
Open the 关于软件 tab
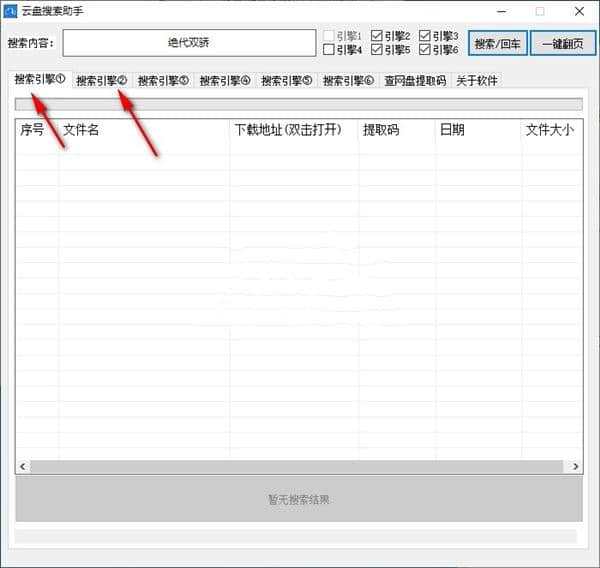click(477, 80)
